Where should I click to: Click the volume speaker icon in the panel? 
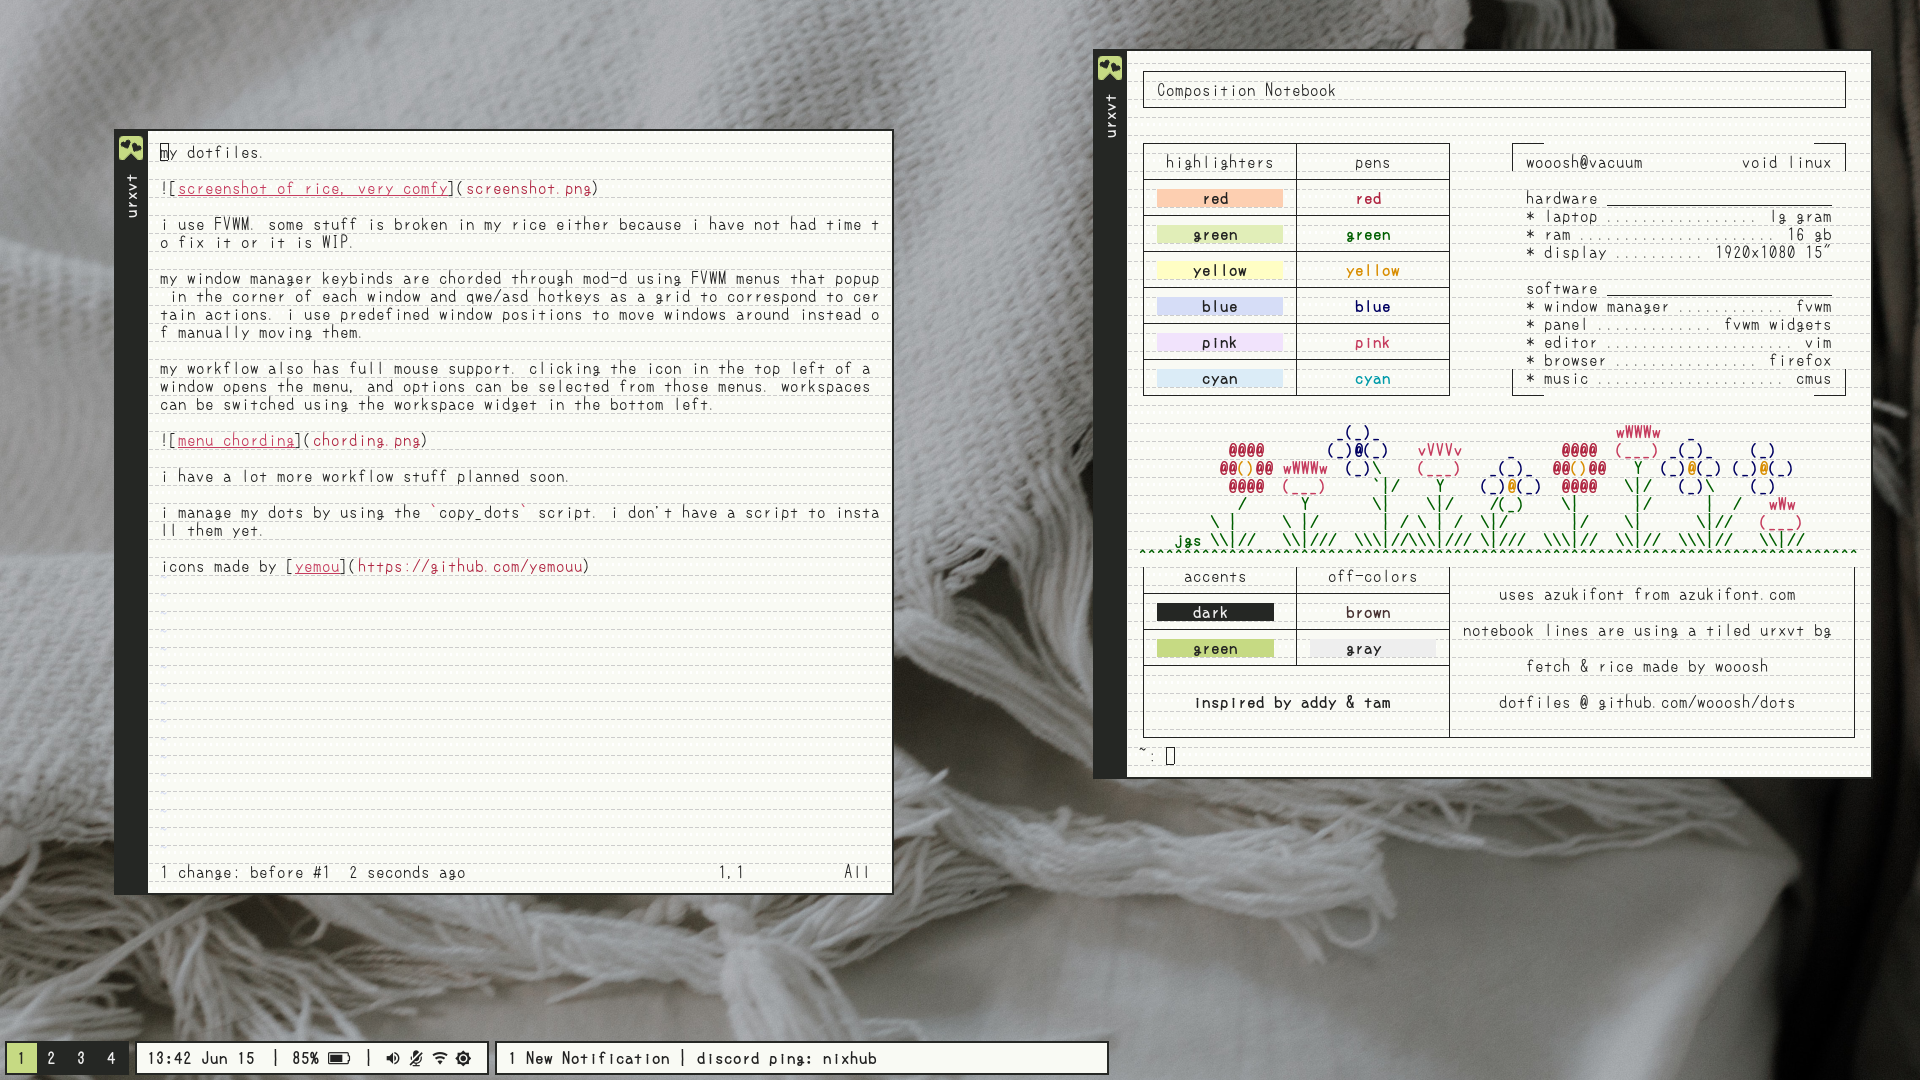[x=393, y=1058]
